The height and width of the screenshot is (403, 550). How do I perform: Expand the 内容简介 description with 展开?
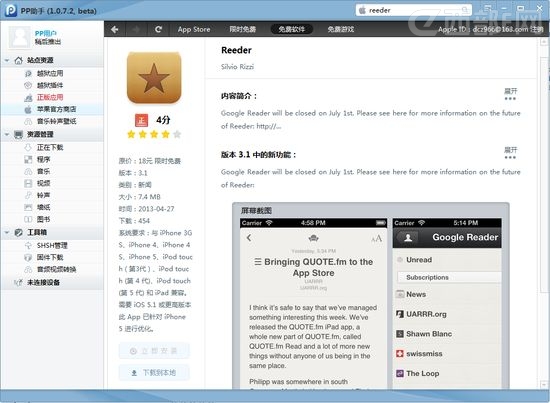coord(510,94)
